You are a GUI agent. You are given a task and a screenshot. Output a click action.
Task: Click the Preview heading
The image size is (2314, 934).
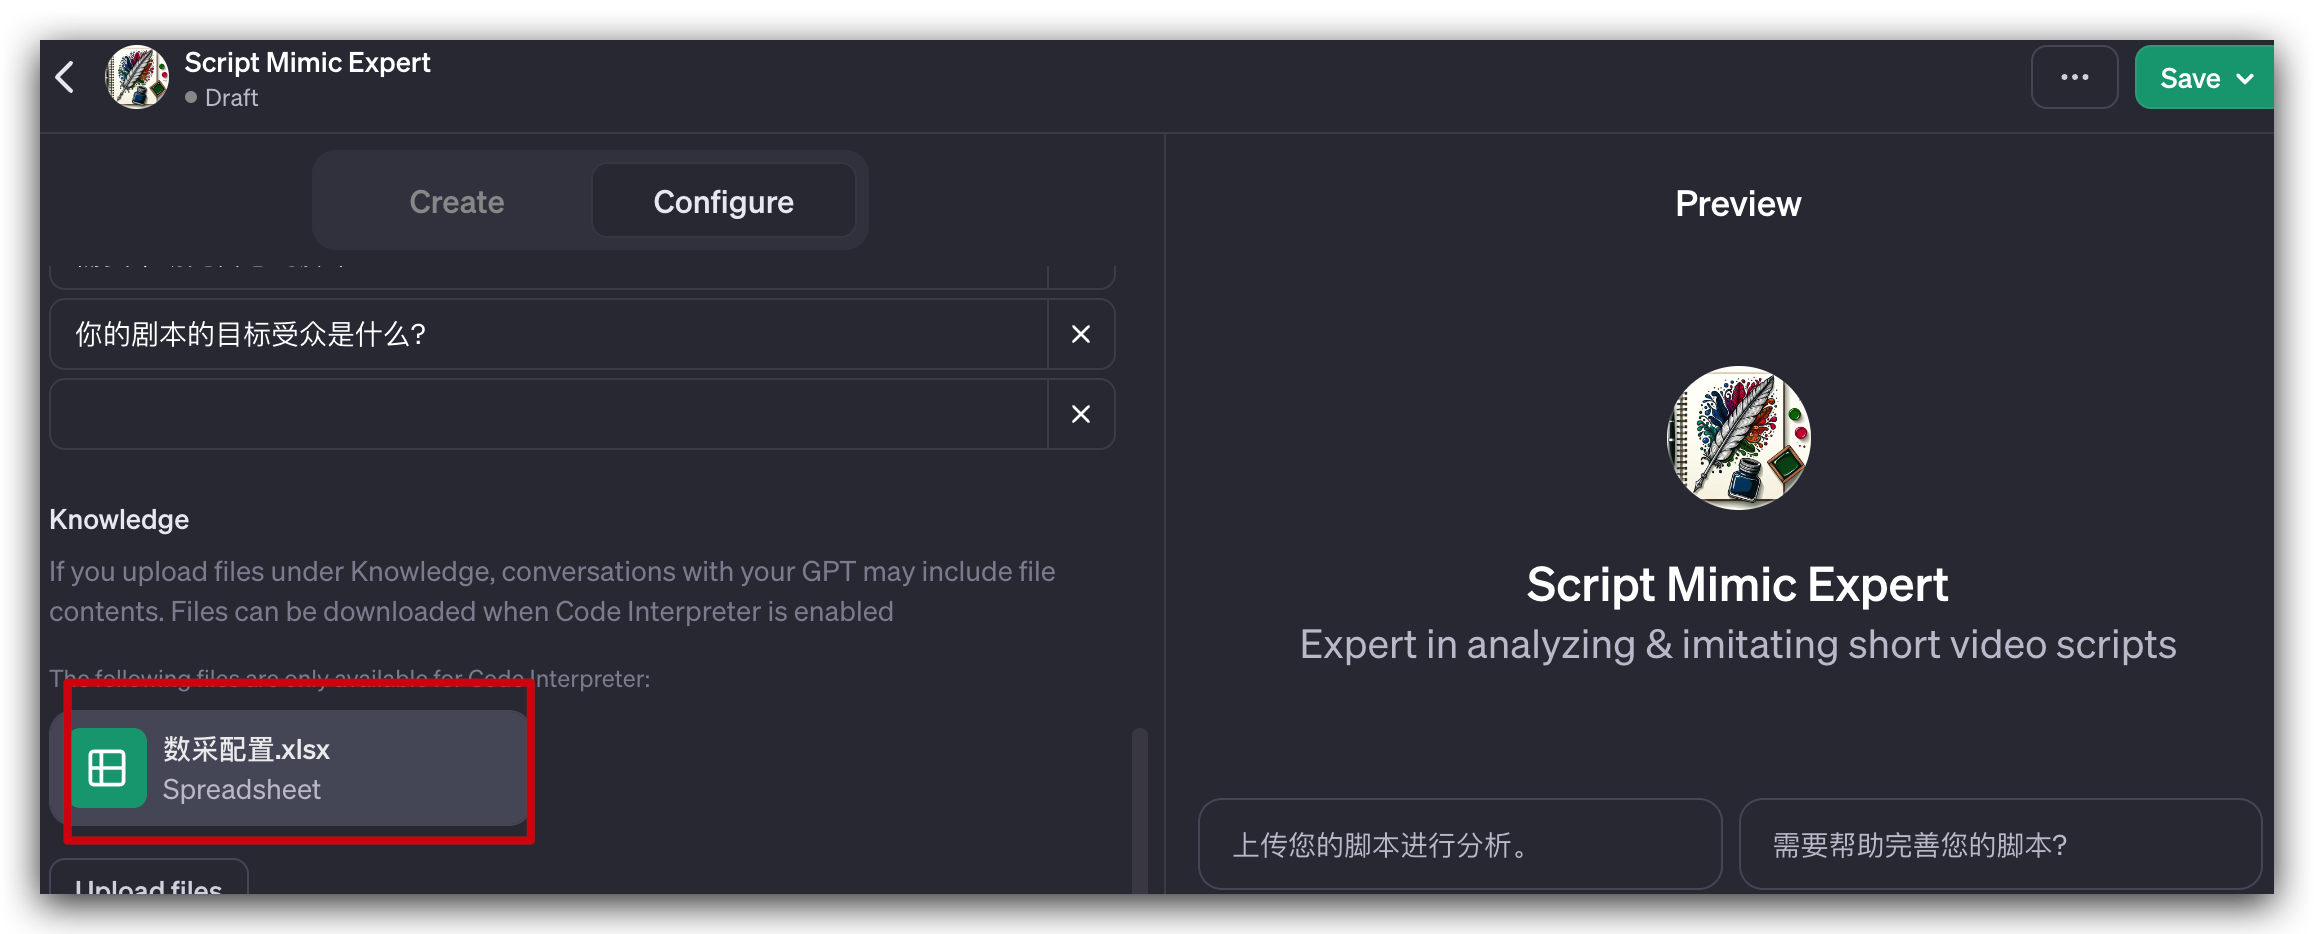(1738, 204)
